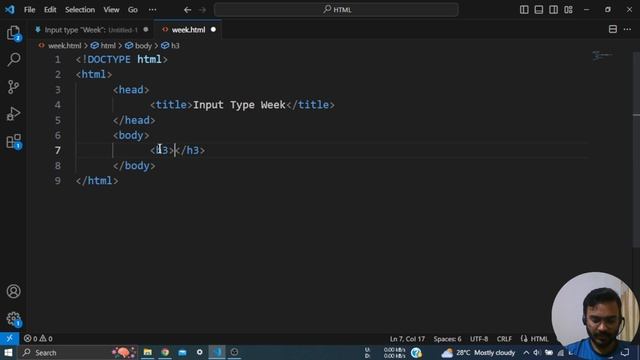The image size is (640, 360).
Task: Open the Windows Start menu
Action: (x=8, y=352)
